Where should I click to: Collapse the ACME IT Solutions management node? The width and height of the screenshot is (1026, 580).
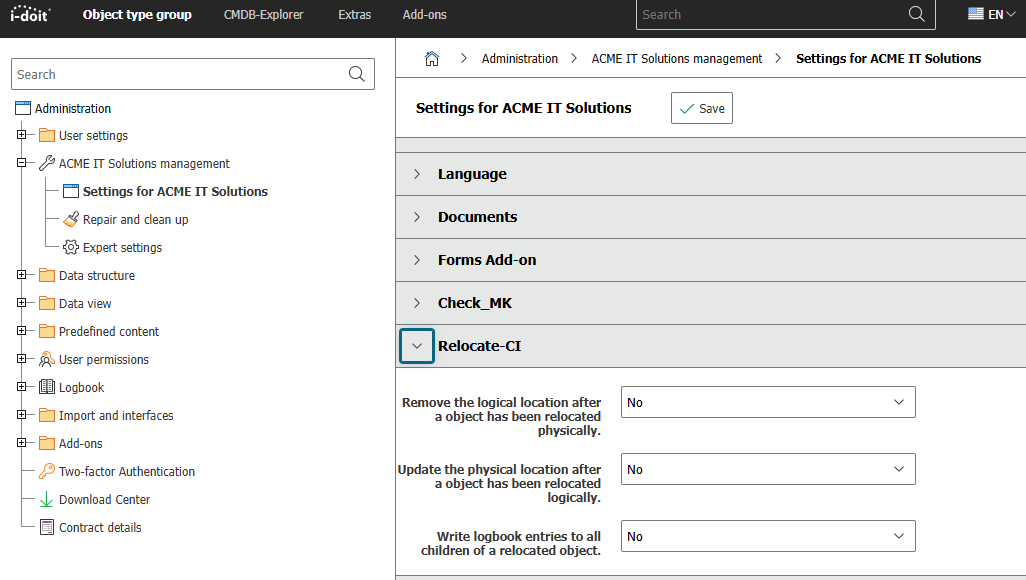pos(22,163)
